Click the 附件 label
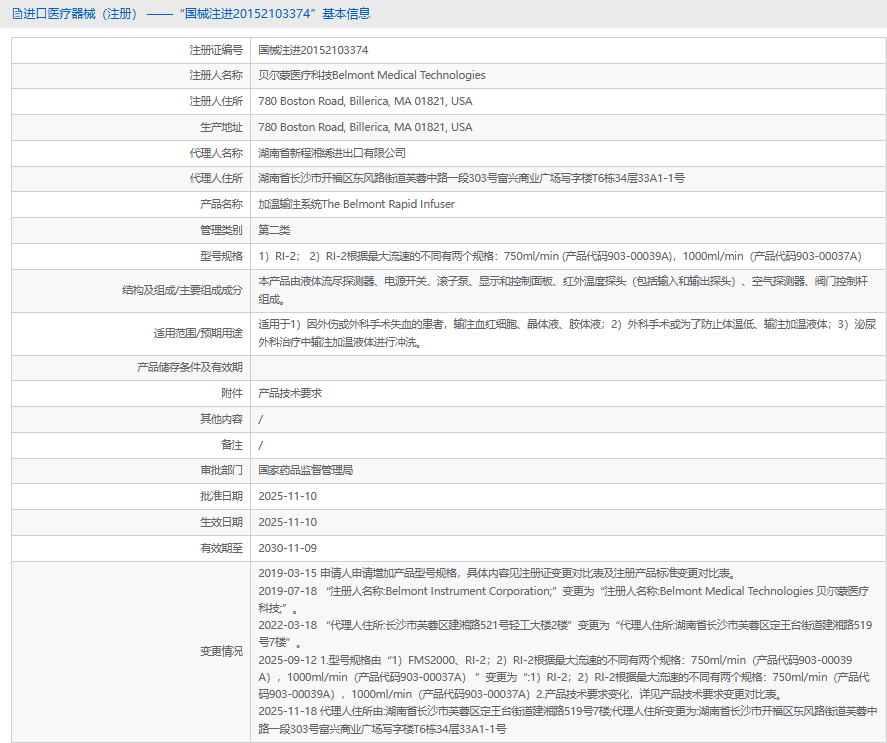This screenshot has height=743, width=887. point(232,393)
